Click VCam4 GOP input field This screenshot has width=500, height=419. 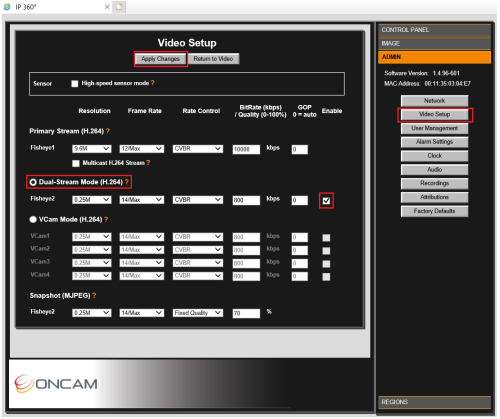tap(300, 276)
